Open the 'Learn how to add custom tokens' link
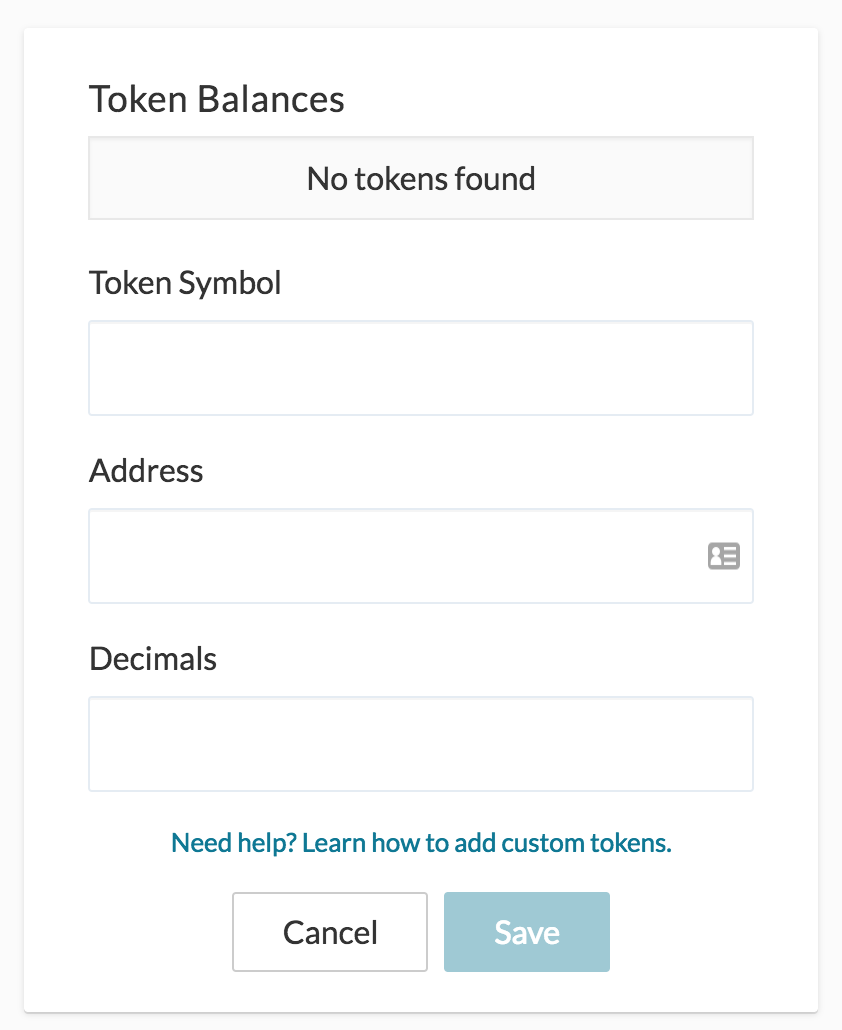842x1030 pixels. pos(486,842)
